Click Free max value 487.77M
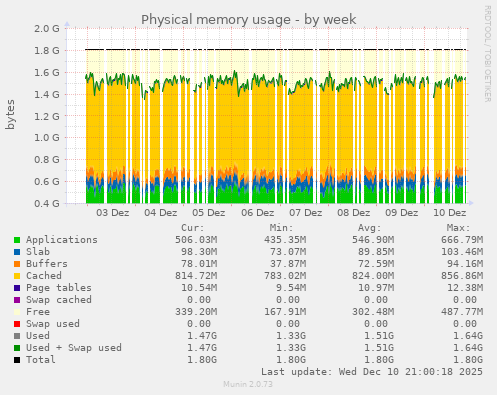497x395 pixels. click(x=462, y=312)
